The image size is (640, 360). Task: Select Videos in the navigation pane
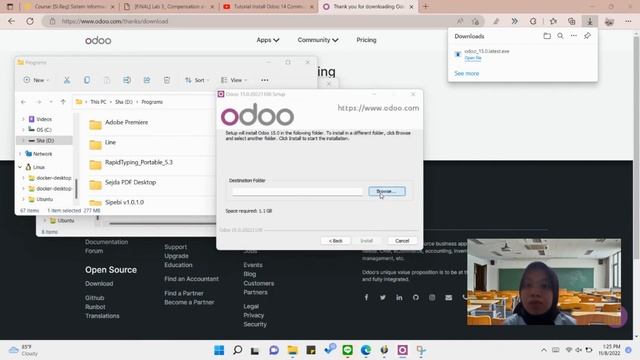pos(44,119)
